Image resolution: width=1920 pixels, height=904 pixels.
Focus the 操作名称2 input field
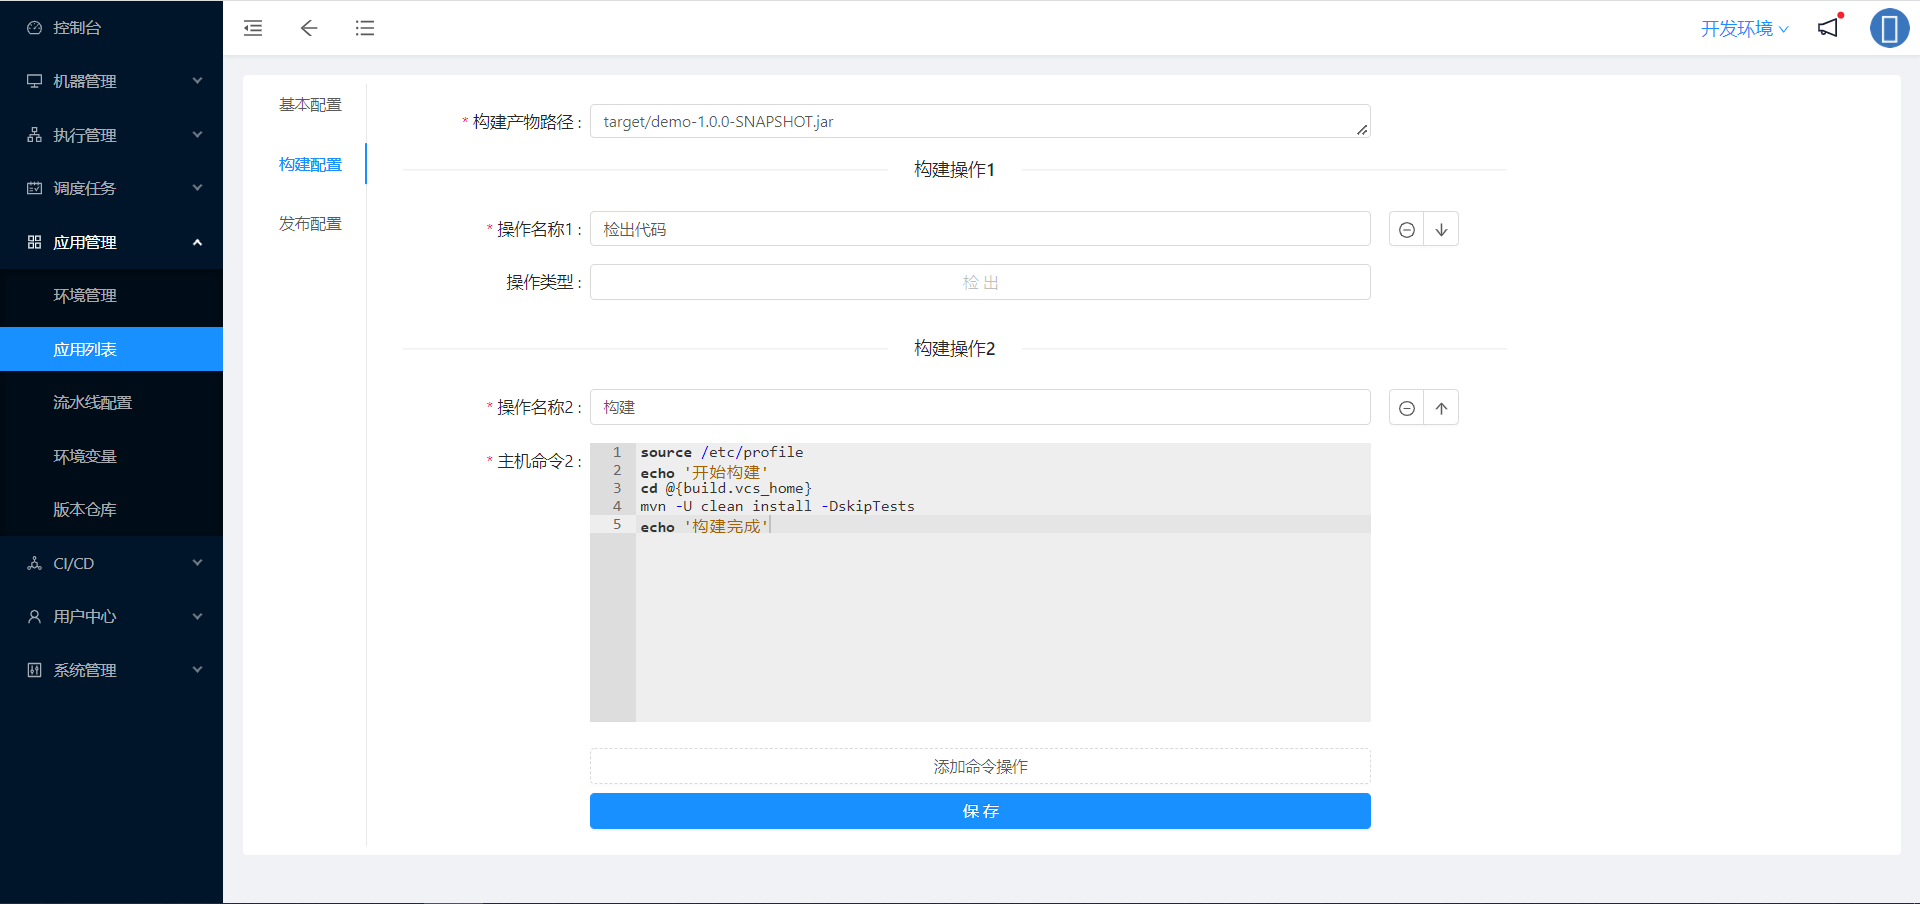[x=980, y=407]
